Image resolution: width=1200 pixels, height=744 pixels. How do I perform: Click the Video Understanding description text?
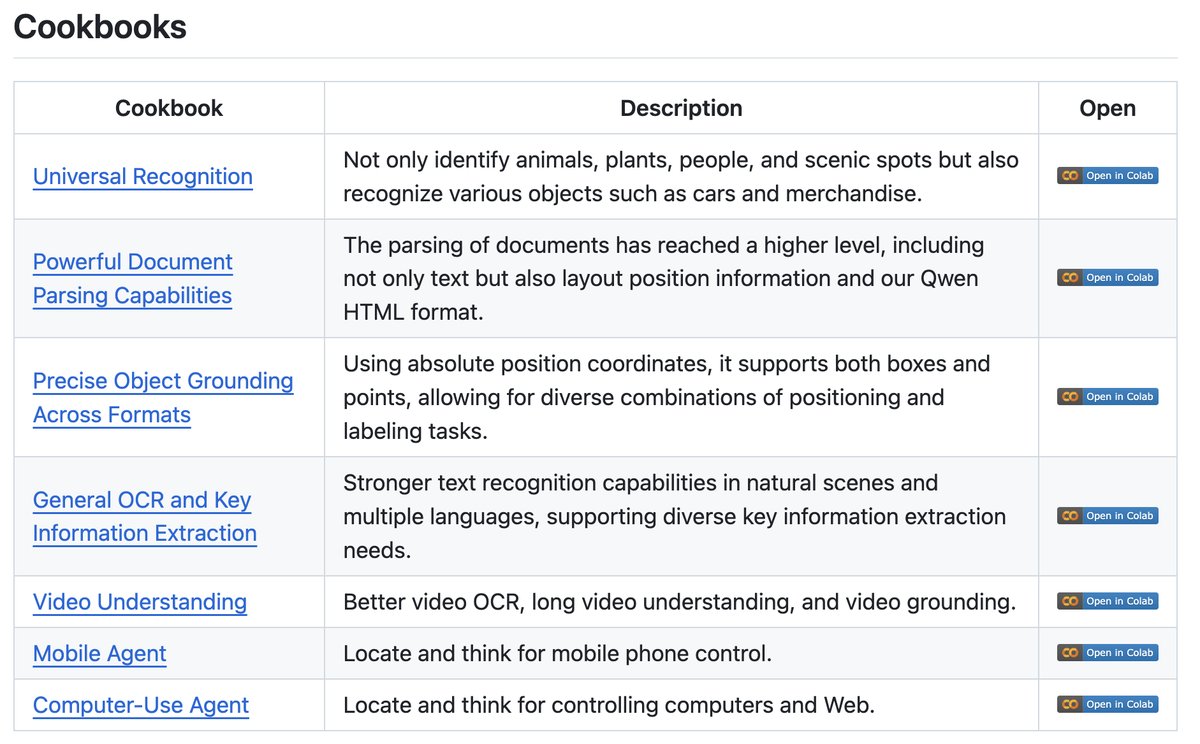click(679, 602)
